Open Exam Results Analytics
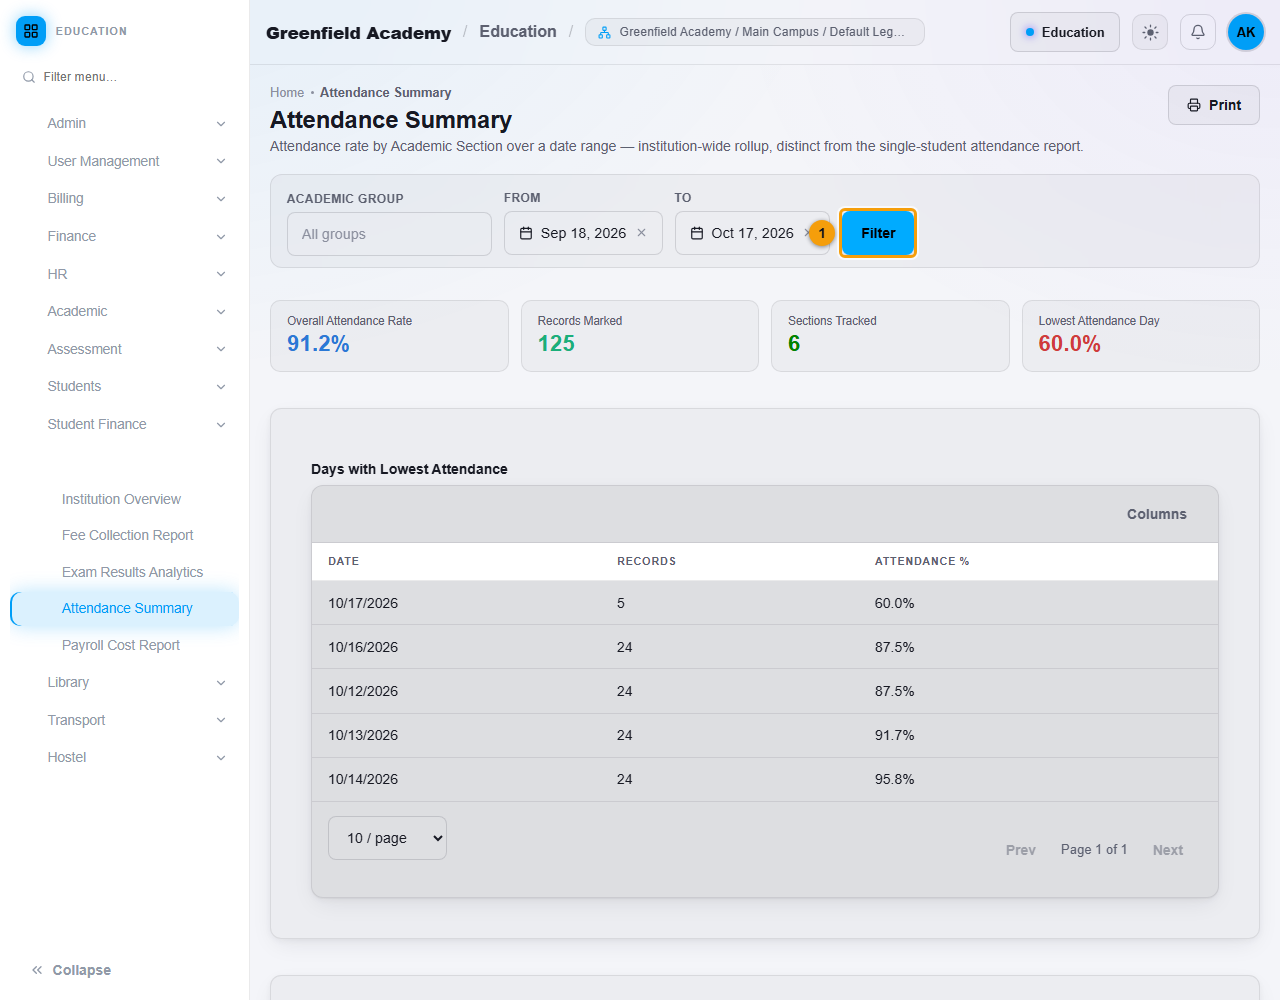The image size is (1280, 1000). [132, 572]
